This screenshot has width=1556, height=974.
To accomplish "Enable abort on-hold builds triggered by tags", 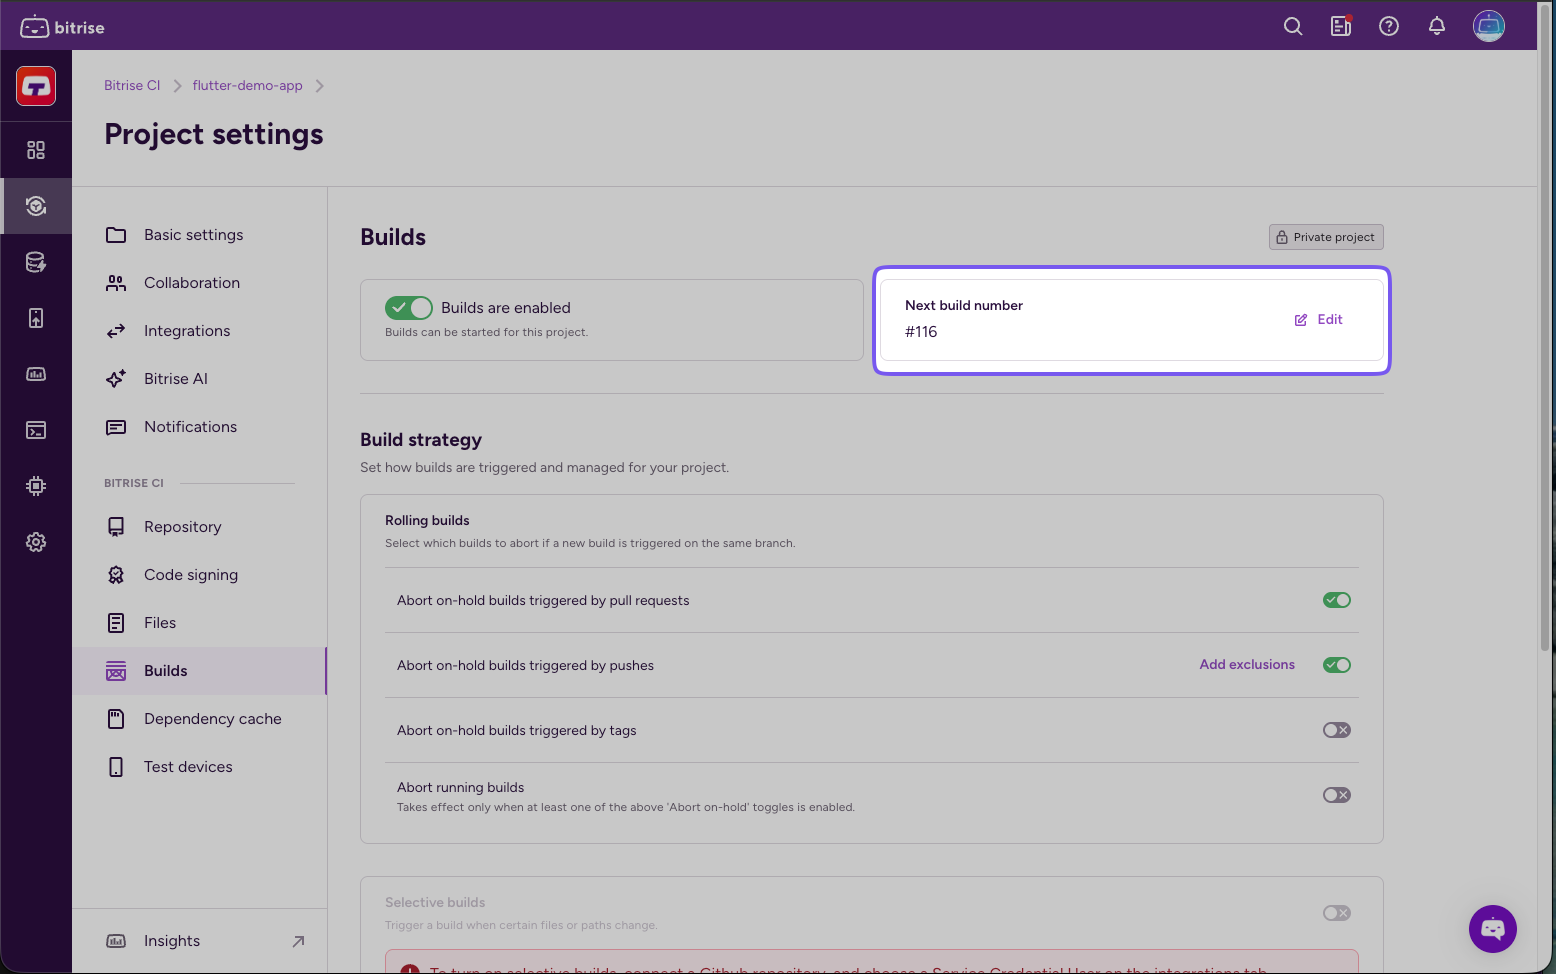I will 1337,730.
